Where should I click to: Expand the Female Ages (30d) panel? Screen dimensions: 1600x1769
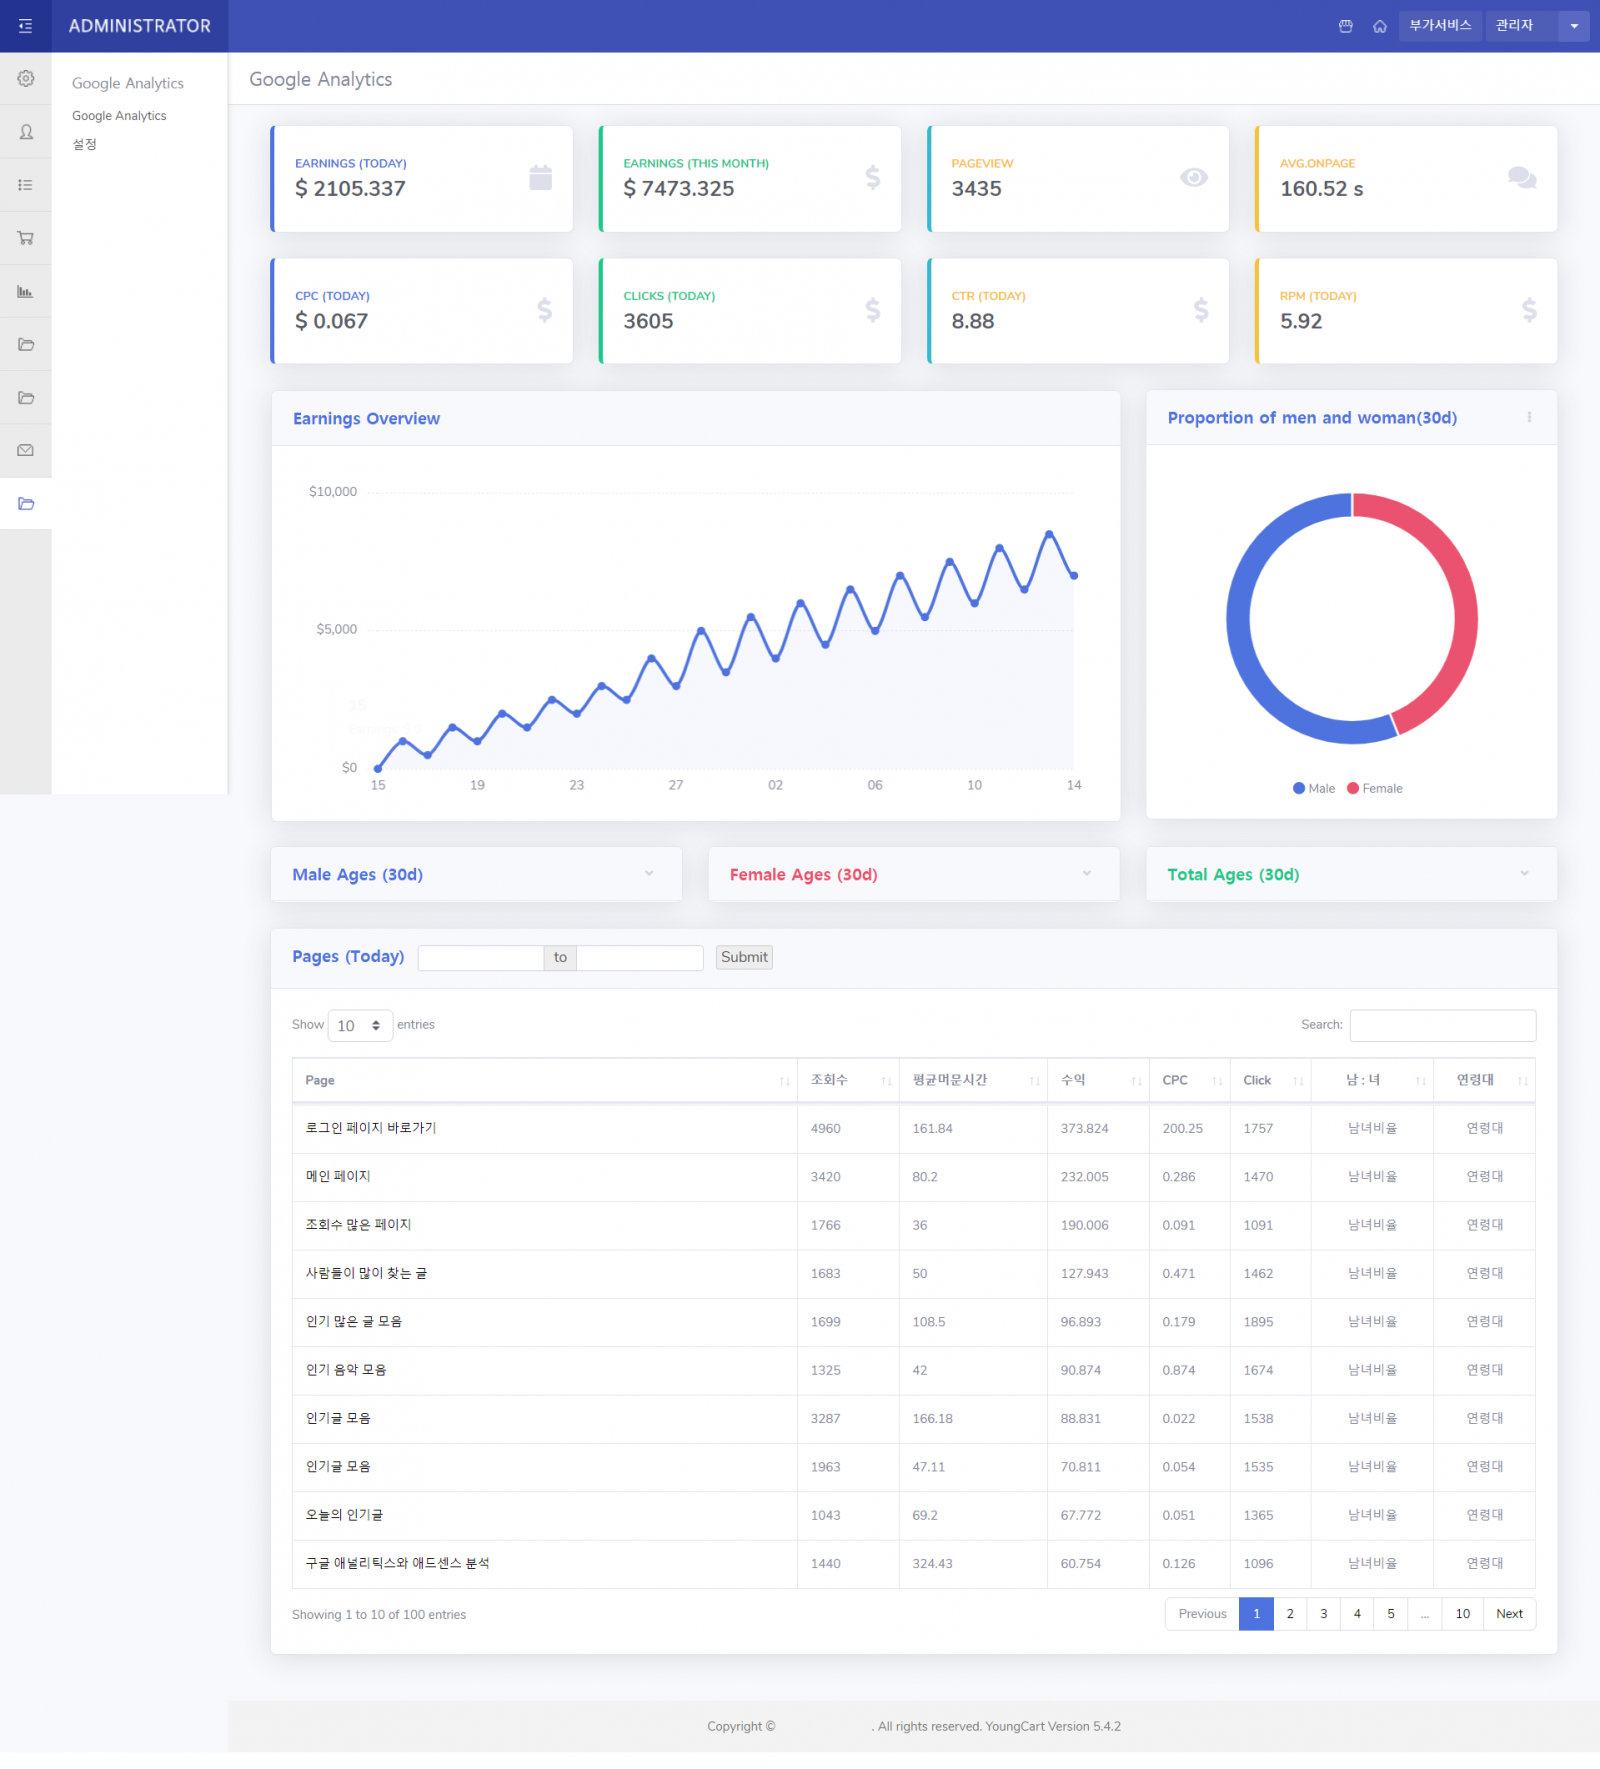pyautogui.click(x=1086, y=874)
